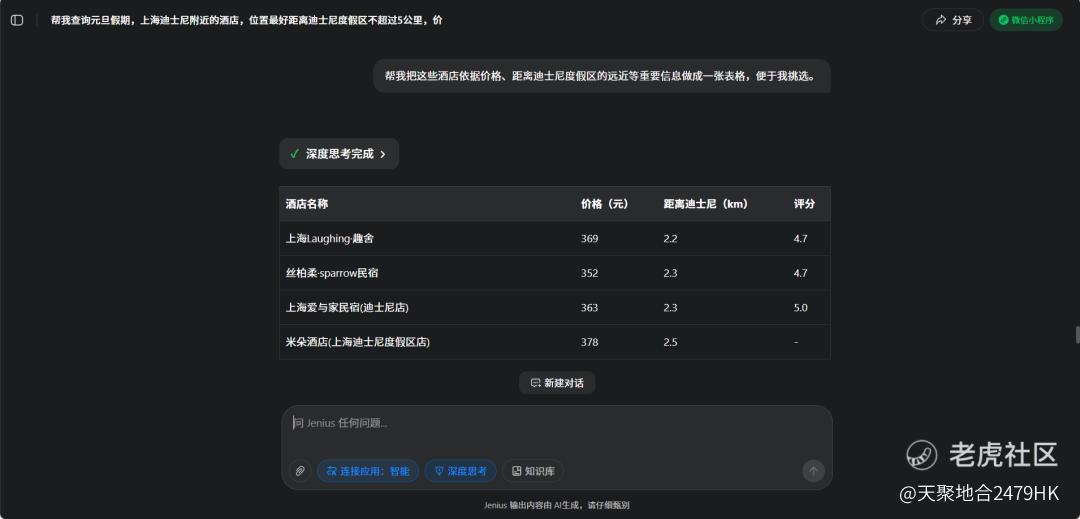
Task: Click price cell 369
Action: pos(590,238)
